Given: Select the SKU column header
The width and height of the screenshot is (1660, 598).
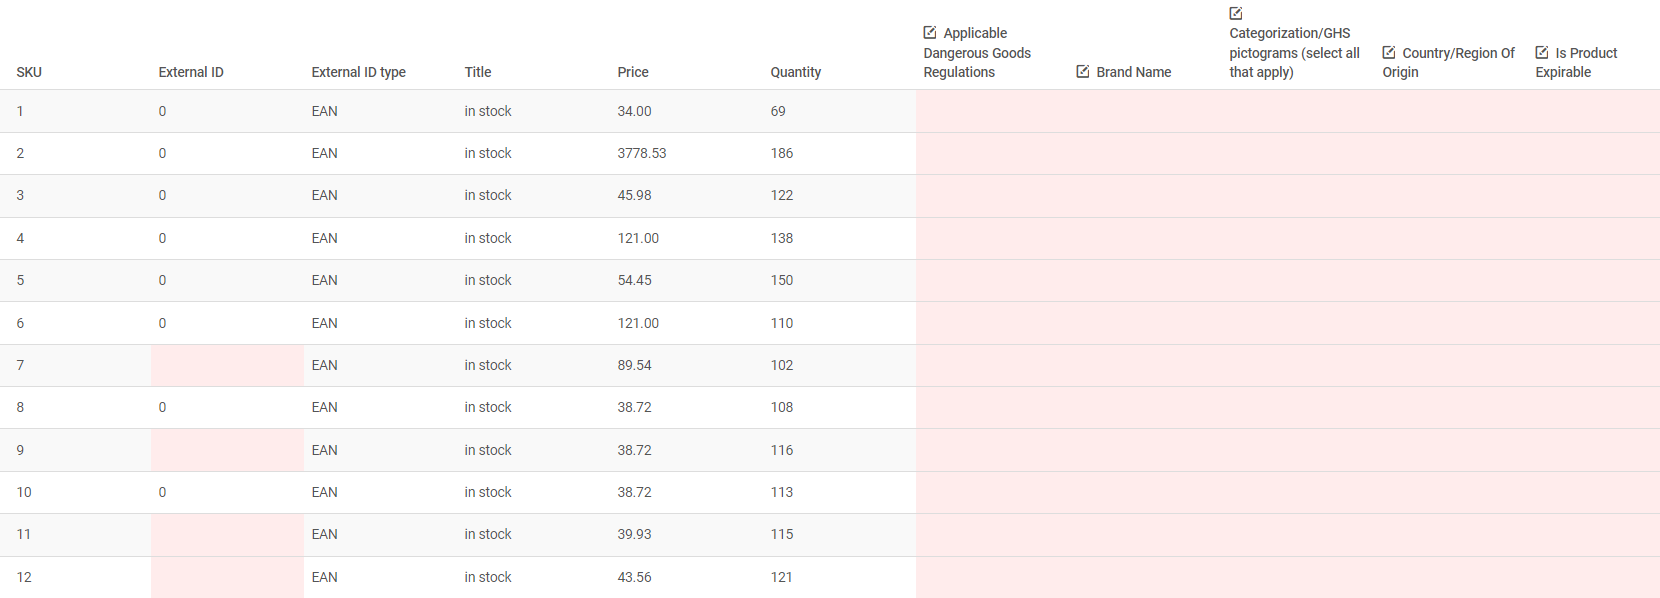Looking at the screenshot, I should (29, 72).
